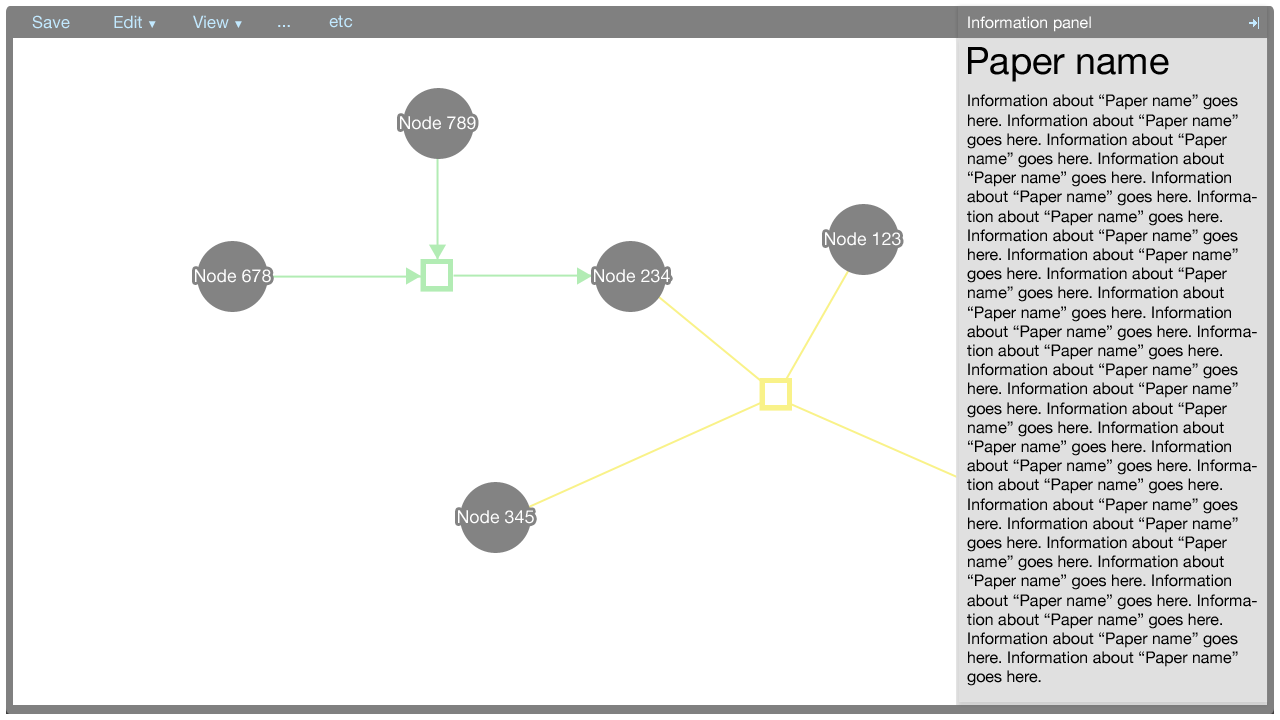Select the Node 123 circle
The width and height of the screenshot is (1280, 720).
863,239
